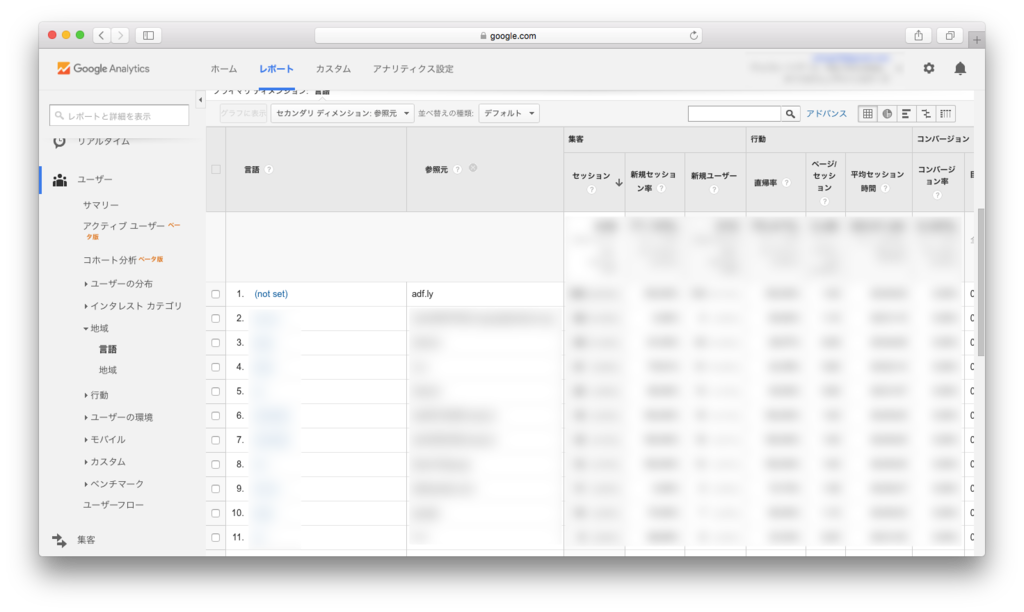This screenshot has width=1024, height=612.
Task: Click help icon next to 参照元 column header
Action: [x=457, y=169]
